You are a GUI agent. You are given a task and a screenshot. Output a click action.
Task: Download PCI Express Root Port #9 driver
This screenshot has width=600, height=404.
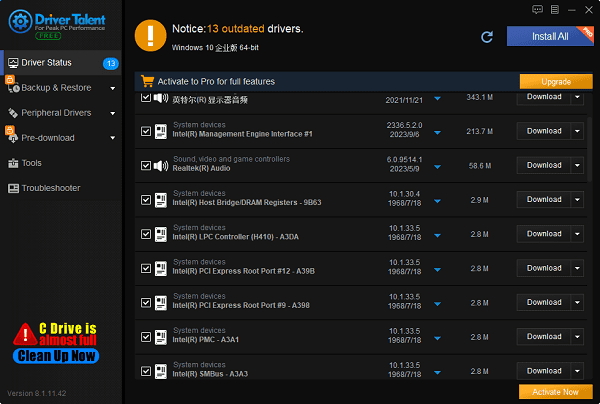tap(544, 303)
